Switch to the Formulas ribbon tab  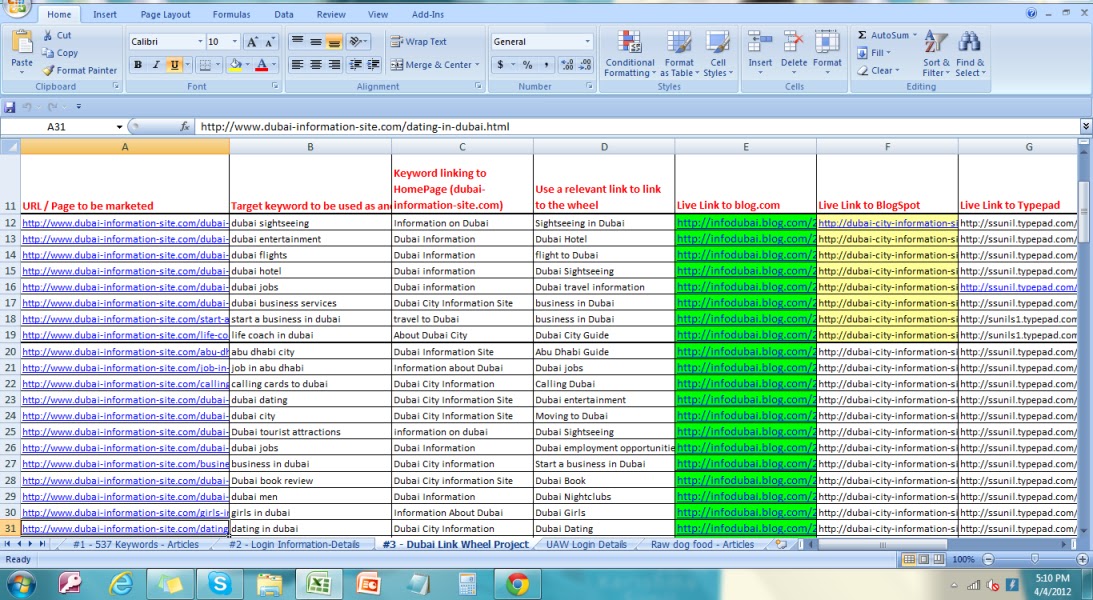(231, 13)
